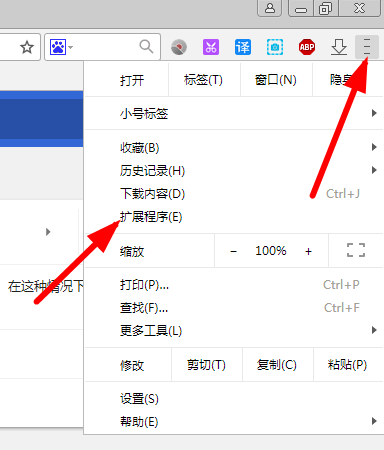384x450 pixels.
Task: Open 下载内容(D) menu item
Action: tap(234, 194)
